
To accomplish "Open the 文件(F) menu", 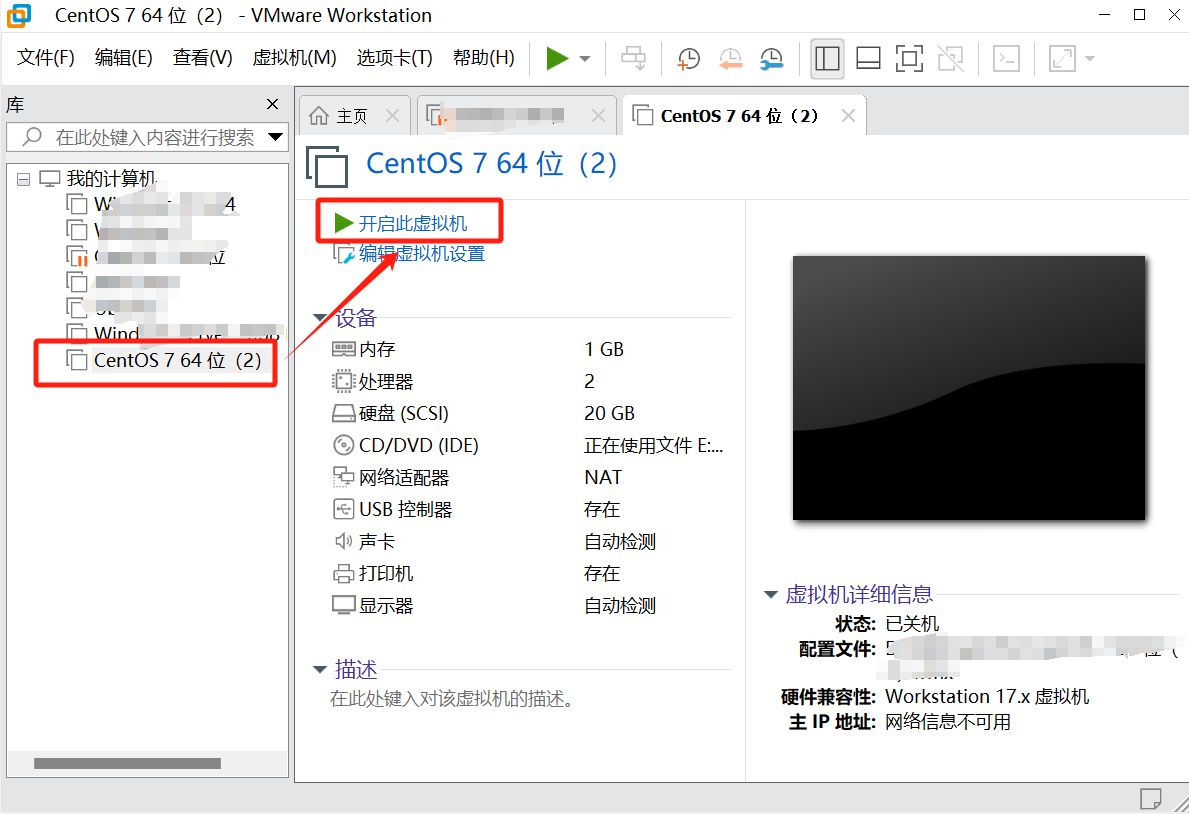I will click(45, 58).
